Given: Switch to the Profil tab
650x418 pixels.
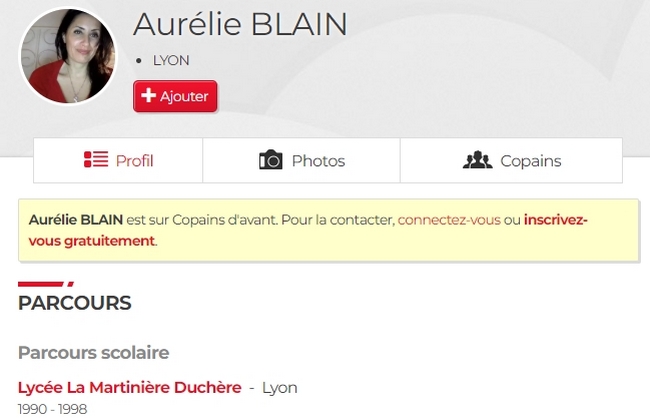Looking at the screenshot, I should pos(134,161).
